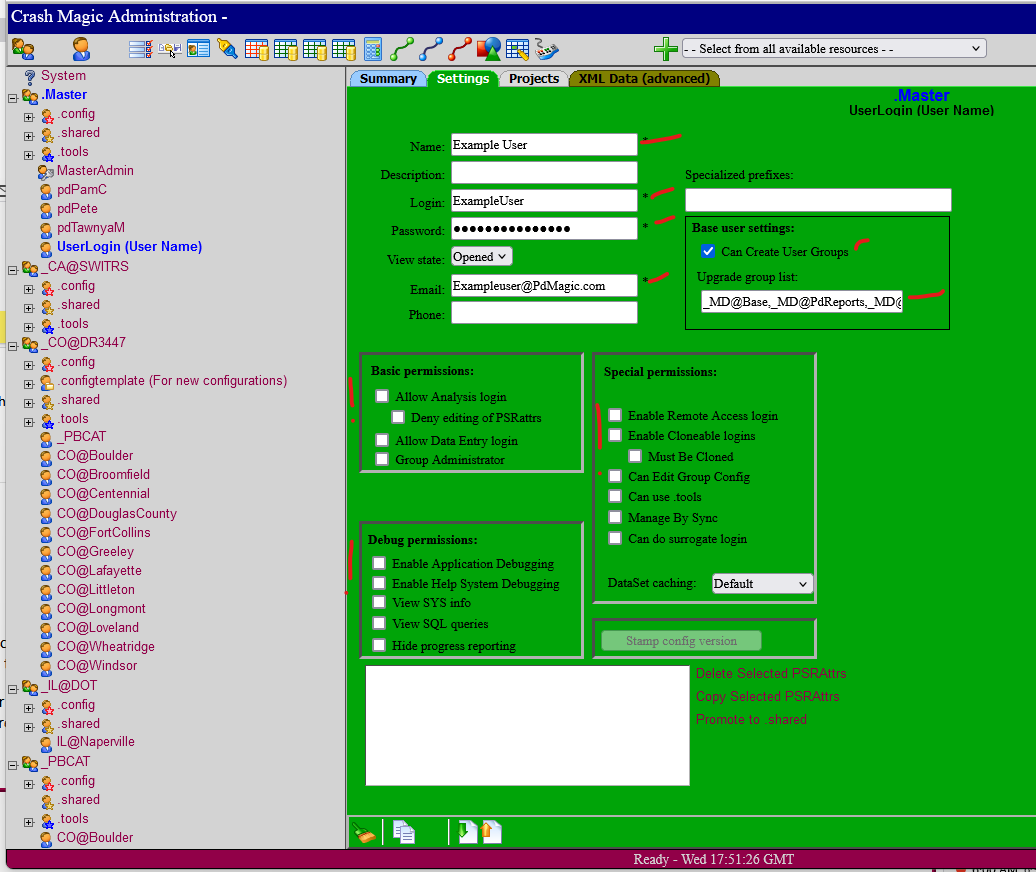
Task: Select the highlighter pen toolbar icon
Action: click(x=227, y=49)
